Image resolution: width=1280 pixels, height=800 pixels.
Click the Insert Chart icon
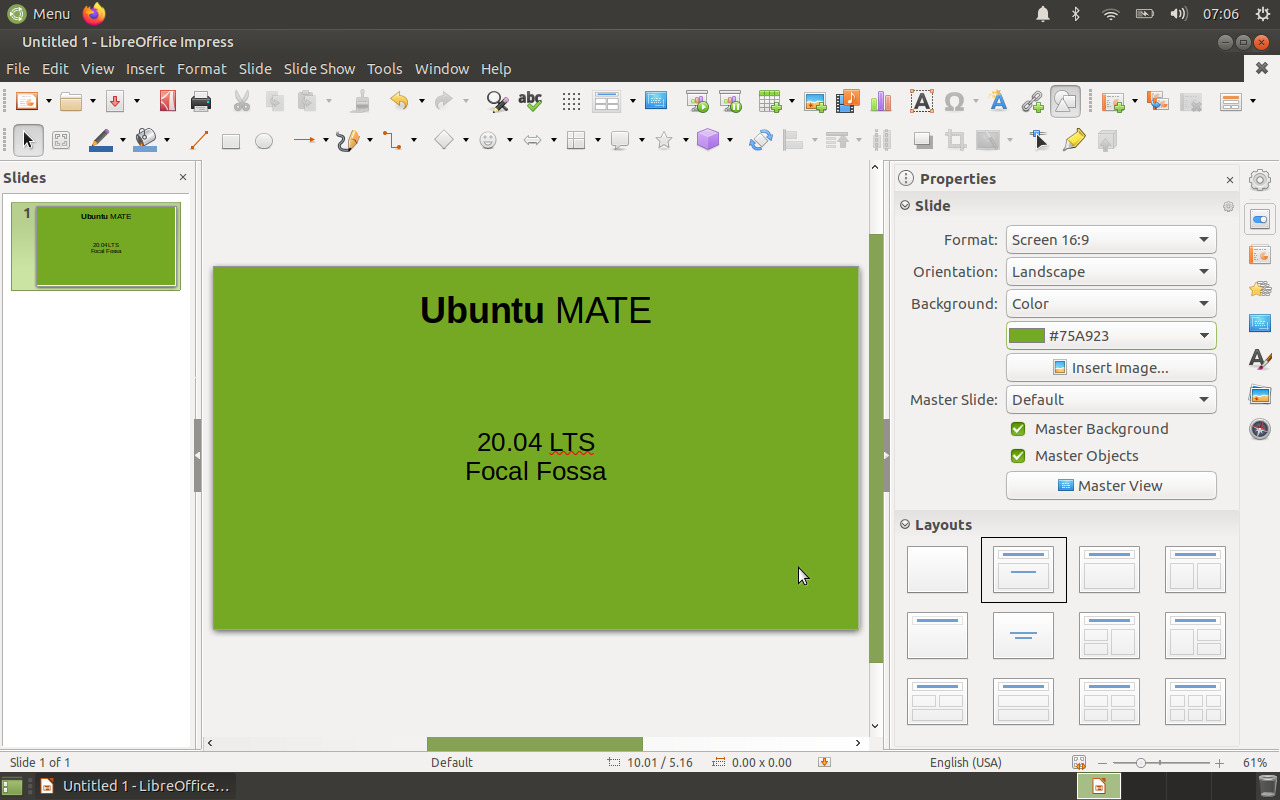(x=881, y=101)
